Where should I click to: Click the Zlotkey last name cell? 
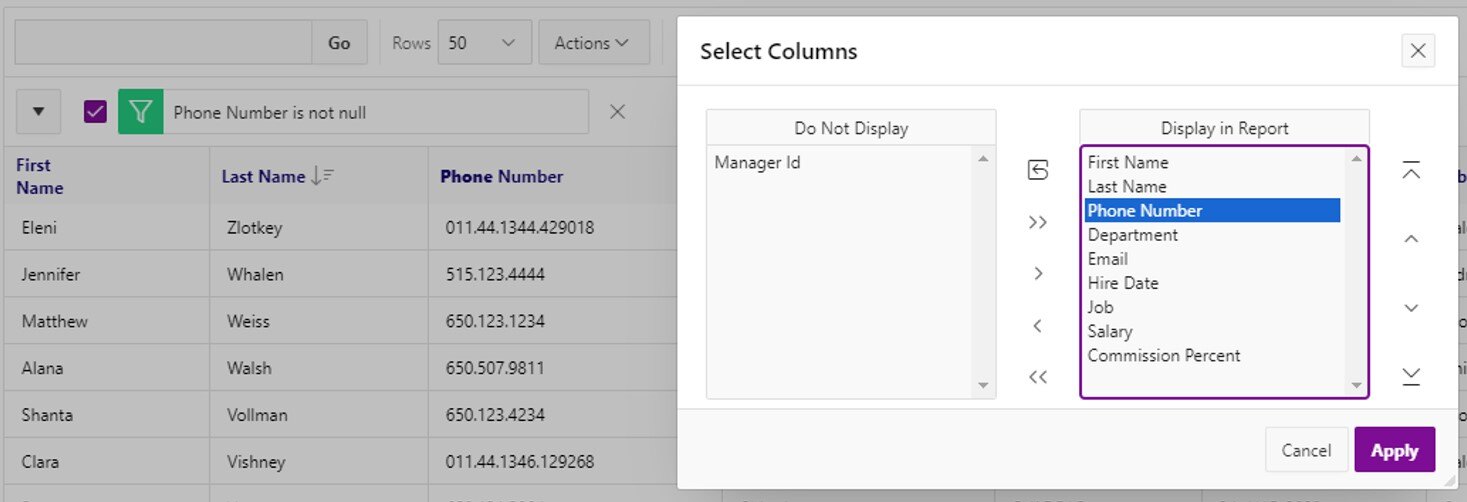coord(255,227)
